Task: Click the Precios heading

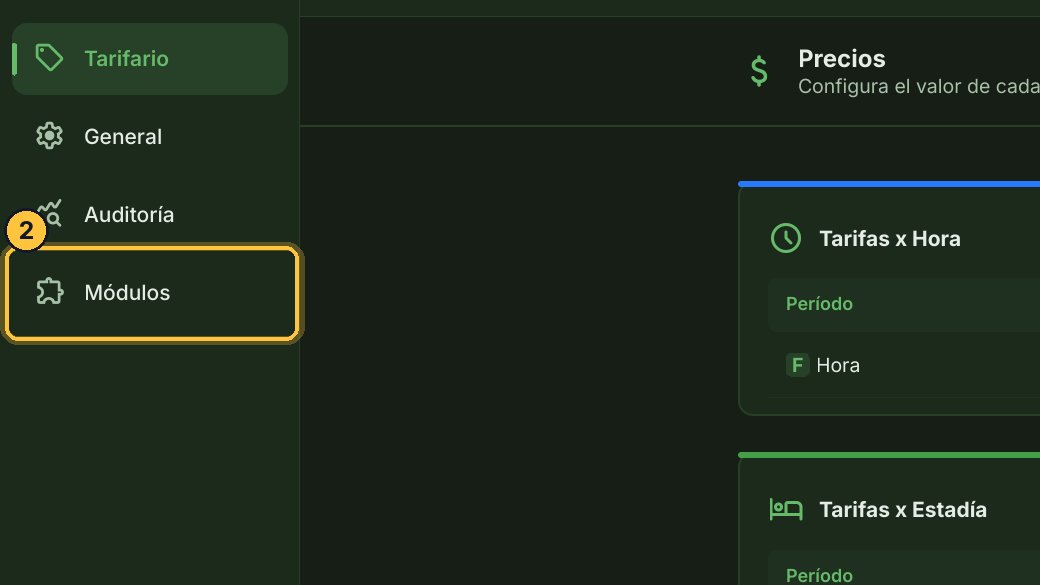Action: tap(842, 58)
